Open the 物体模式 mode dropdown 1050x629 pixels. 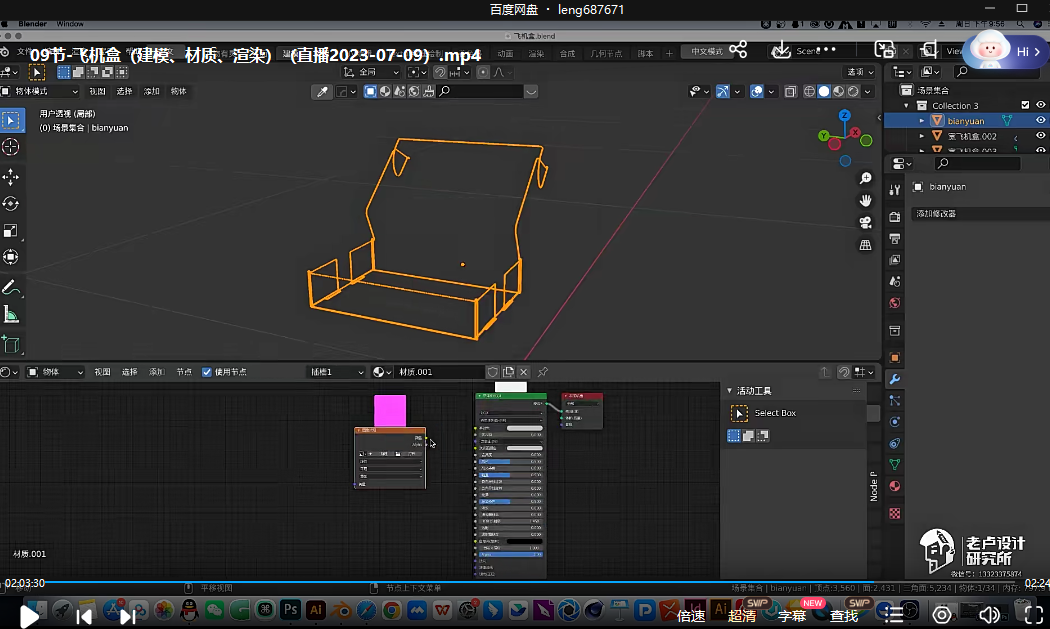(x=40, y=91)
